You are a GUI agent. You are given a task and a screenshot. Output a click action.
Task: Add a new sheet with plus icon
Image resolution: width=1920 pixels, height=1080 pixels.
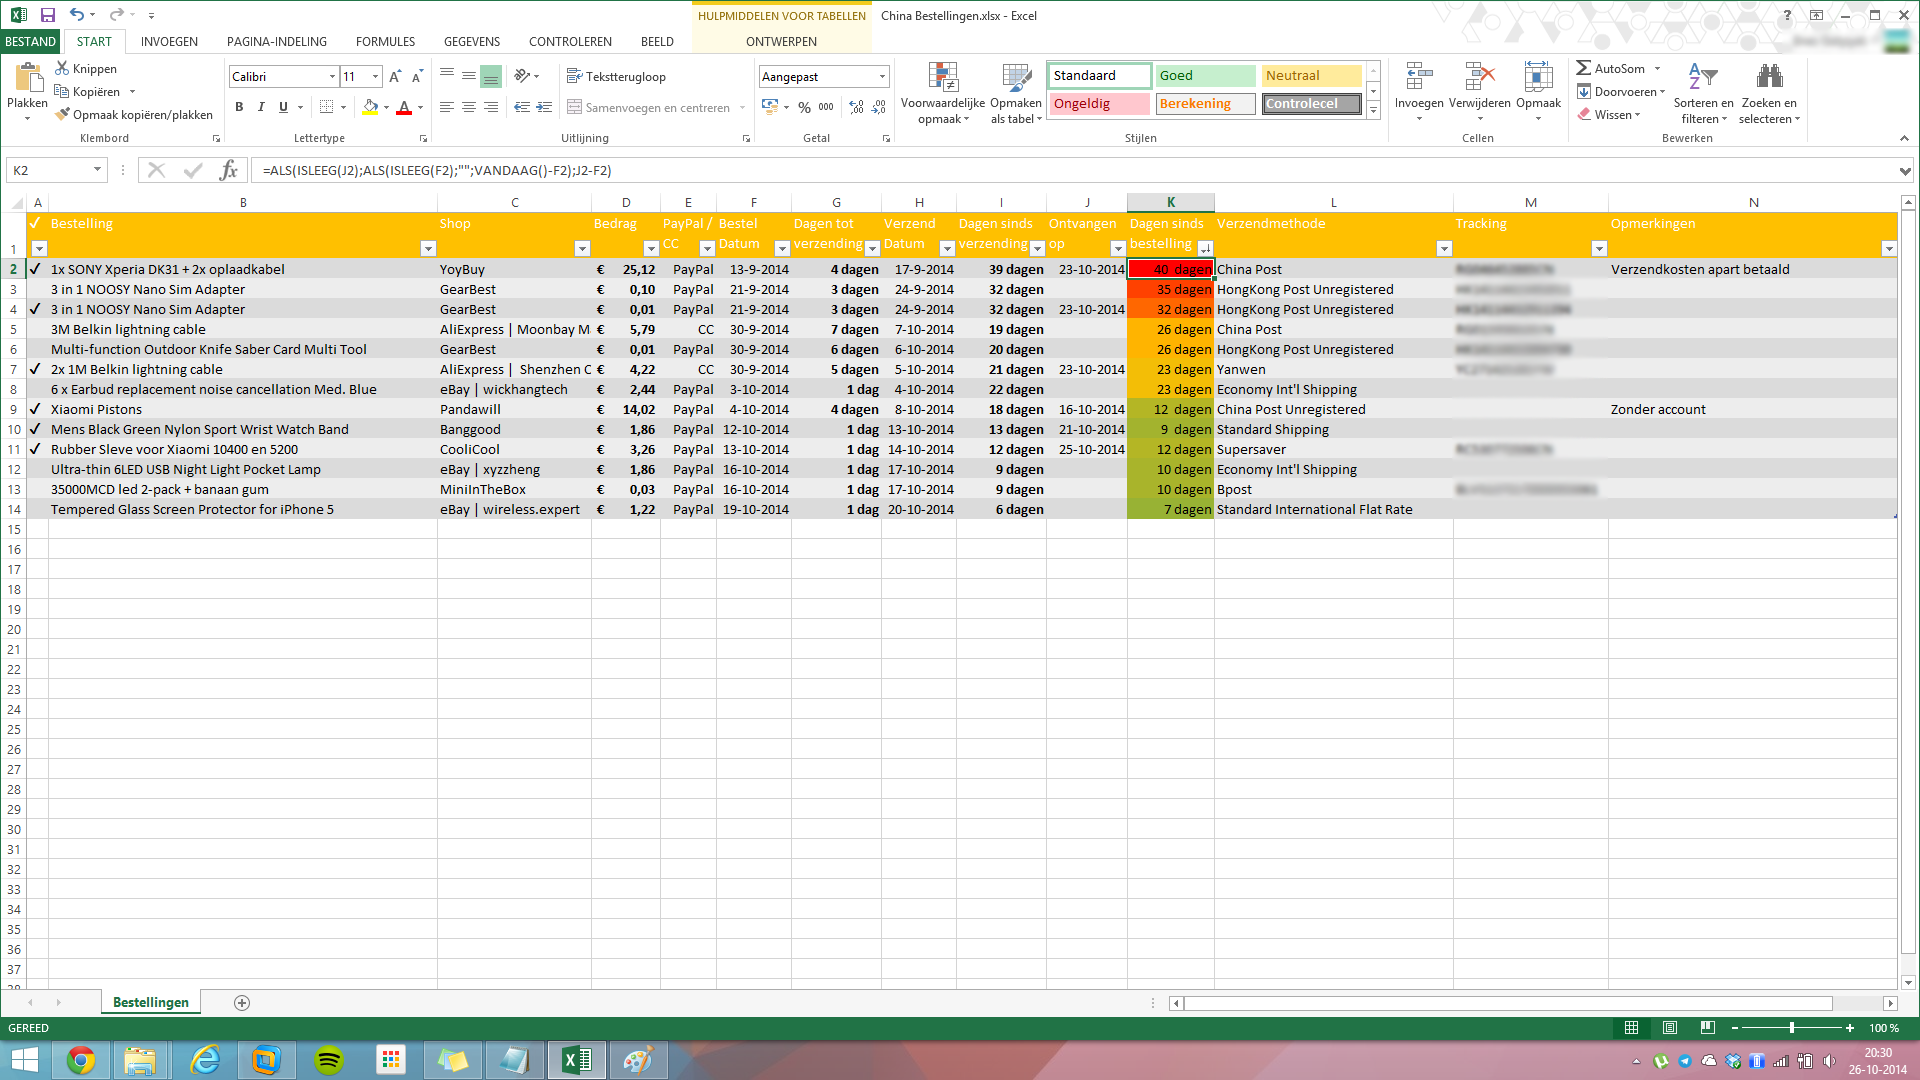point(242,1003)
